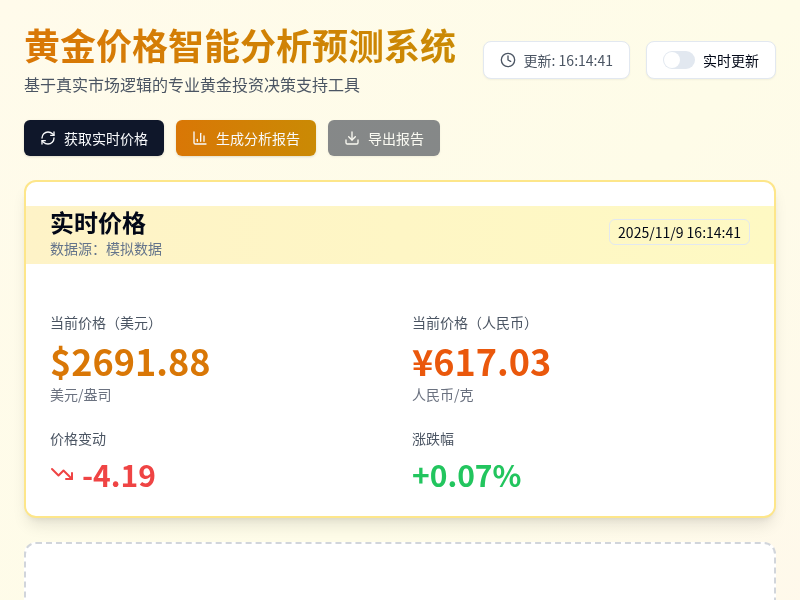Screen dimensions: 800x600
Task: Click the -4.19 price change value
Action: (119, 477)
